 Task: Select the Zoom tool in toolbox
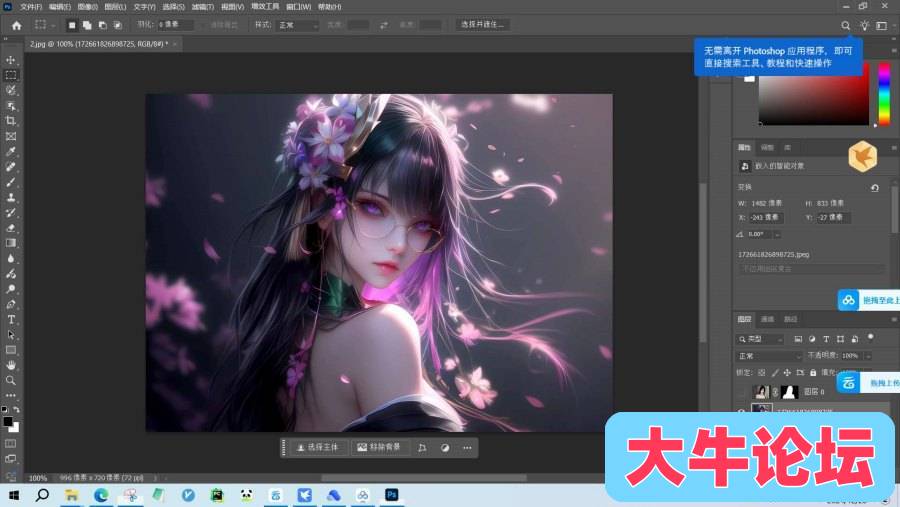click(10, 380)
